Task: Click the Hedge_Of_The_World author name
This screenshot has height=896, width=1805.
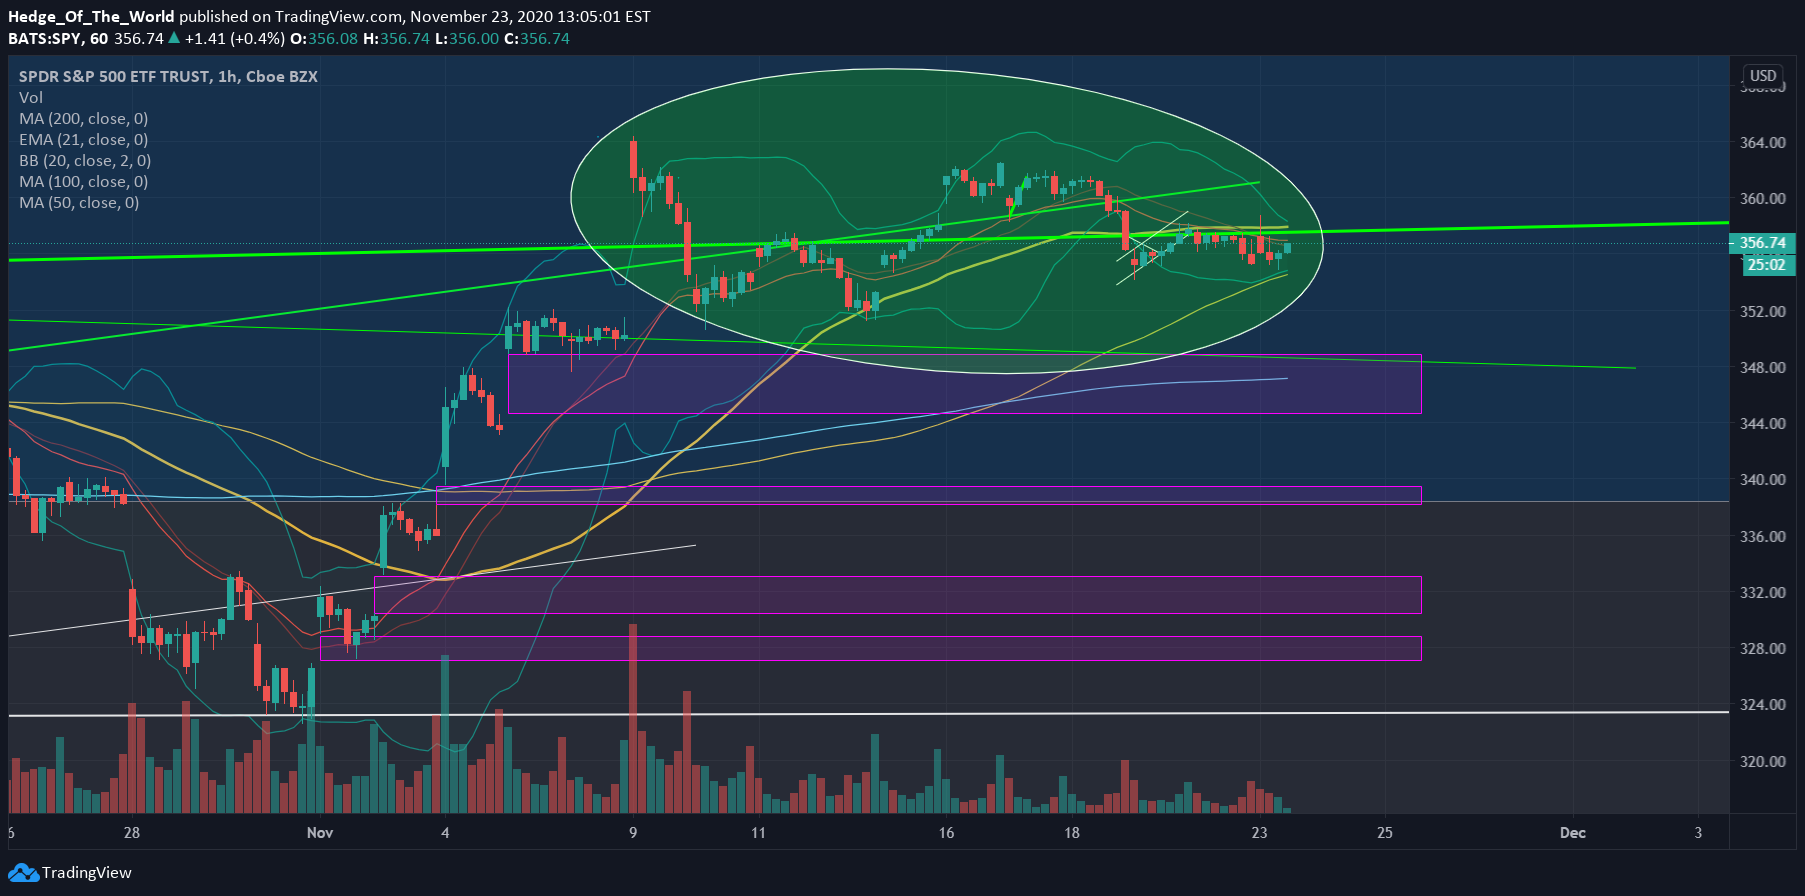Action: pyautogui.click(x=91, y=17)
